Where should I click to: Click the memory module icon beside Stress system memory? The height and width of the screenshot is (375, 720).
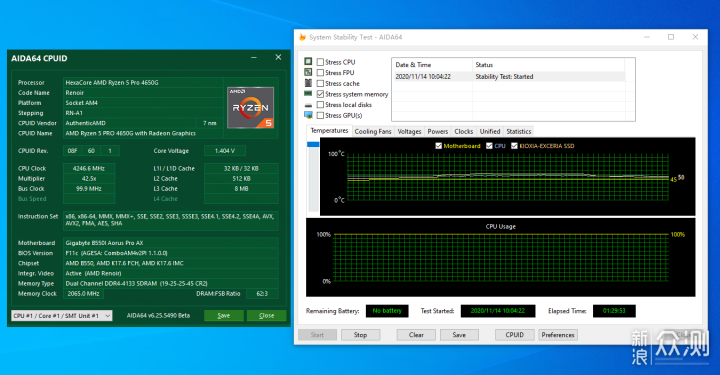tap(308, 94)
